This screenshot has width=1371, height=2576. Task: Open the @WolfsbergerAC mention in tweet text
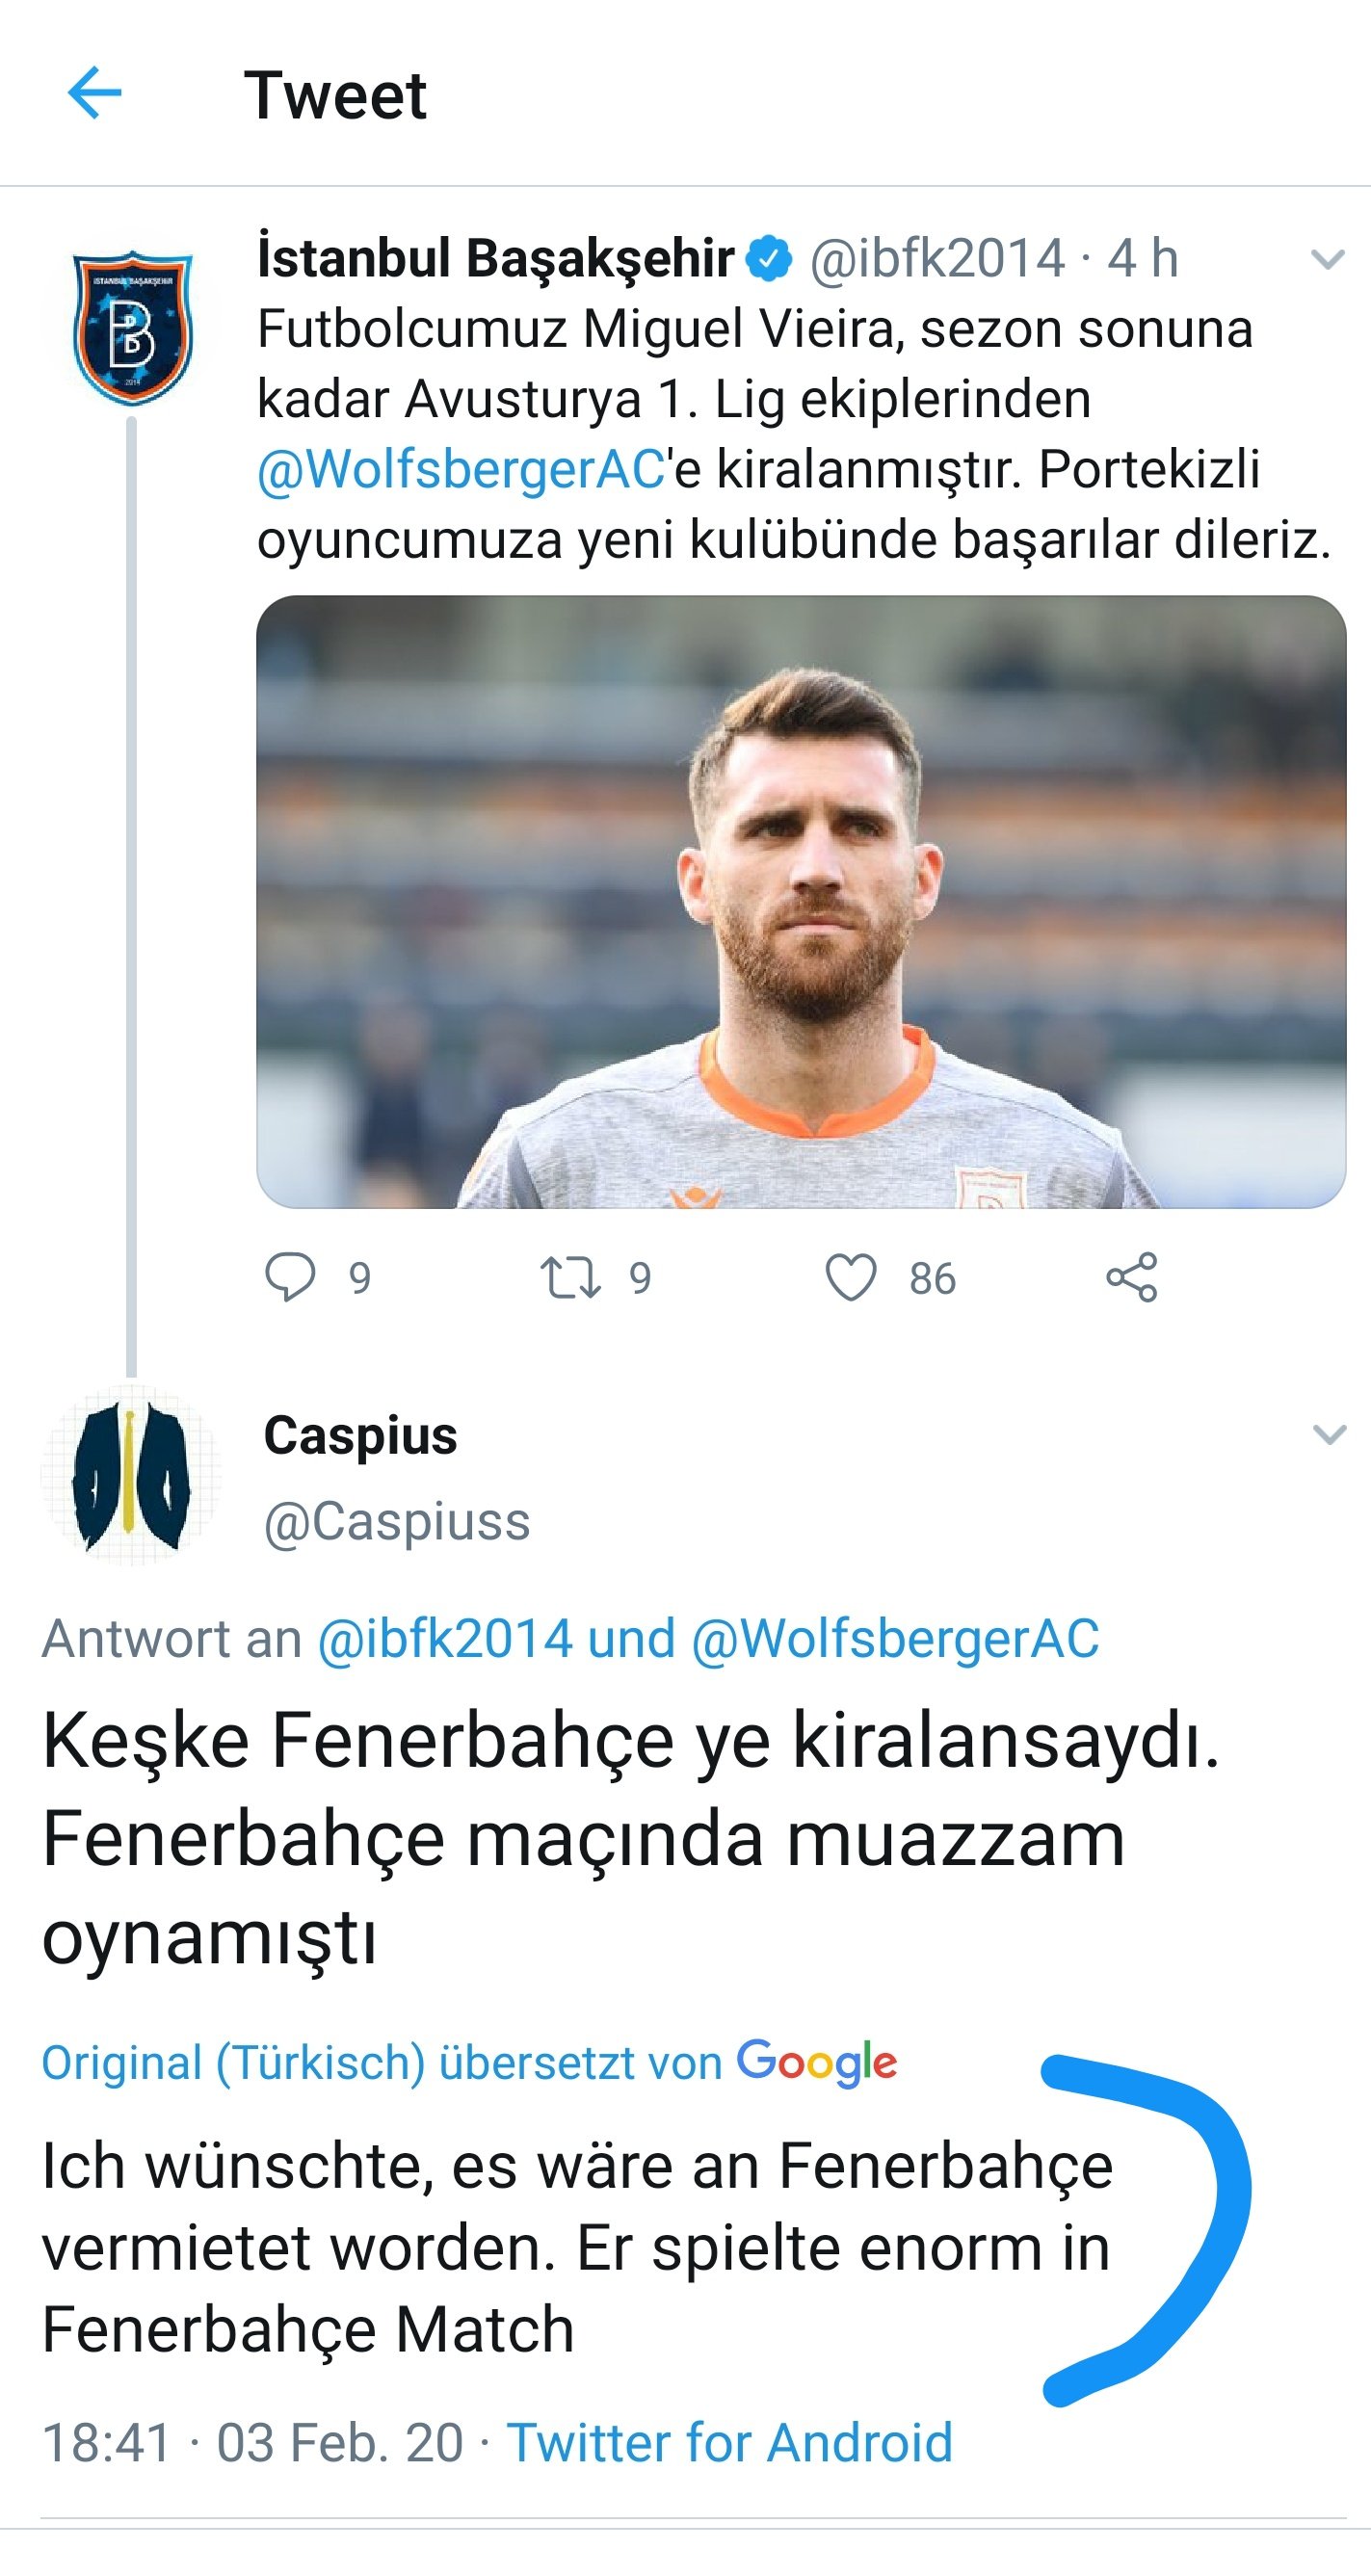(x=461, y=470)
